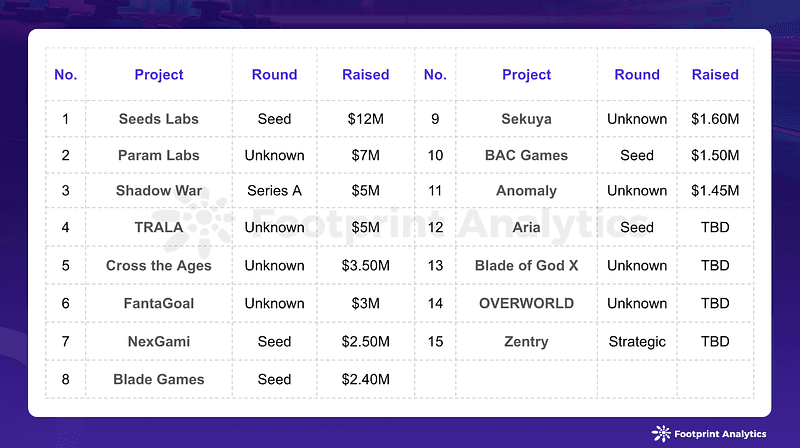Click the BAC Games project name
The height and width of the screenshot is (448, 800).
click(527, 155)
